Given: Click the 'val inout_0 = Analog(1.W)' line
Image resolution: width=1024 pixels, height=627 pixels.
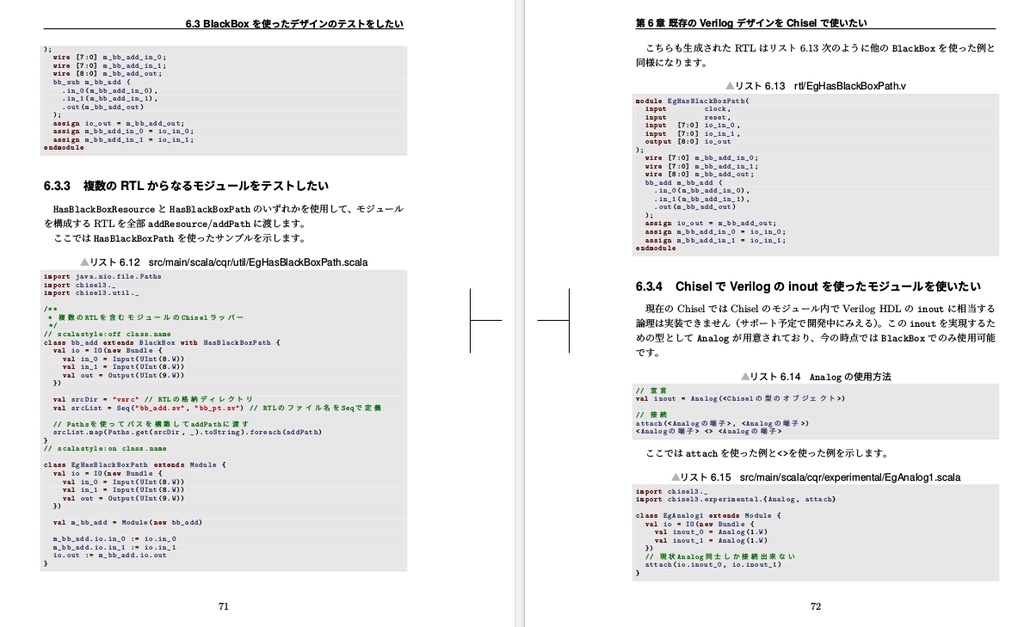Looking at the screenshot, I should pos(711,532).
